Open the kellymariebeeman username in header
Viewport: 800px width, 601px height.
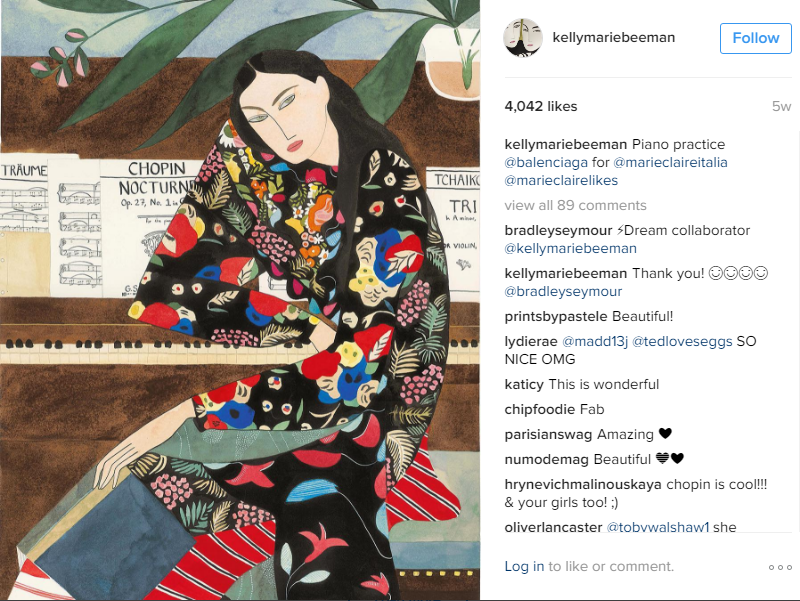613,38
